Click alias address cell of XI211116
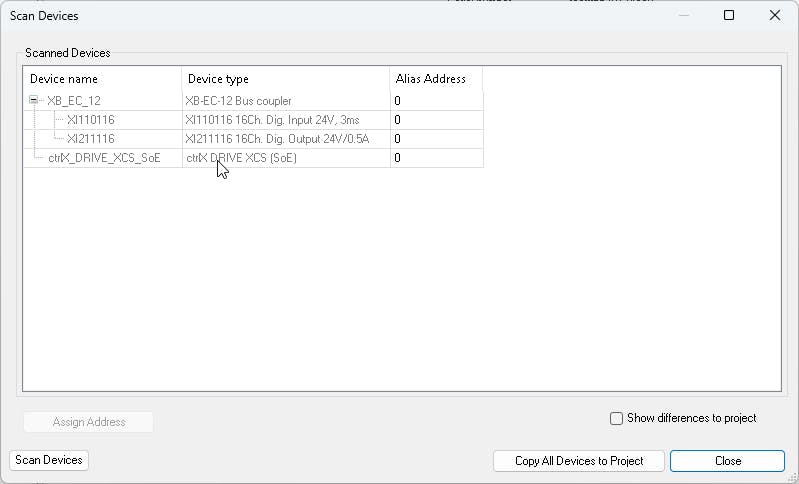Screen dimensions: 799x484 (x=437, y=139)
